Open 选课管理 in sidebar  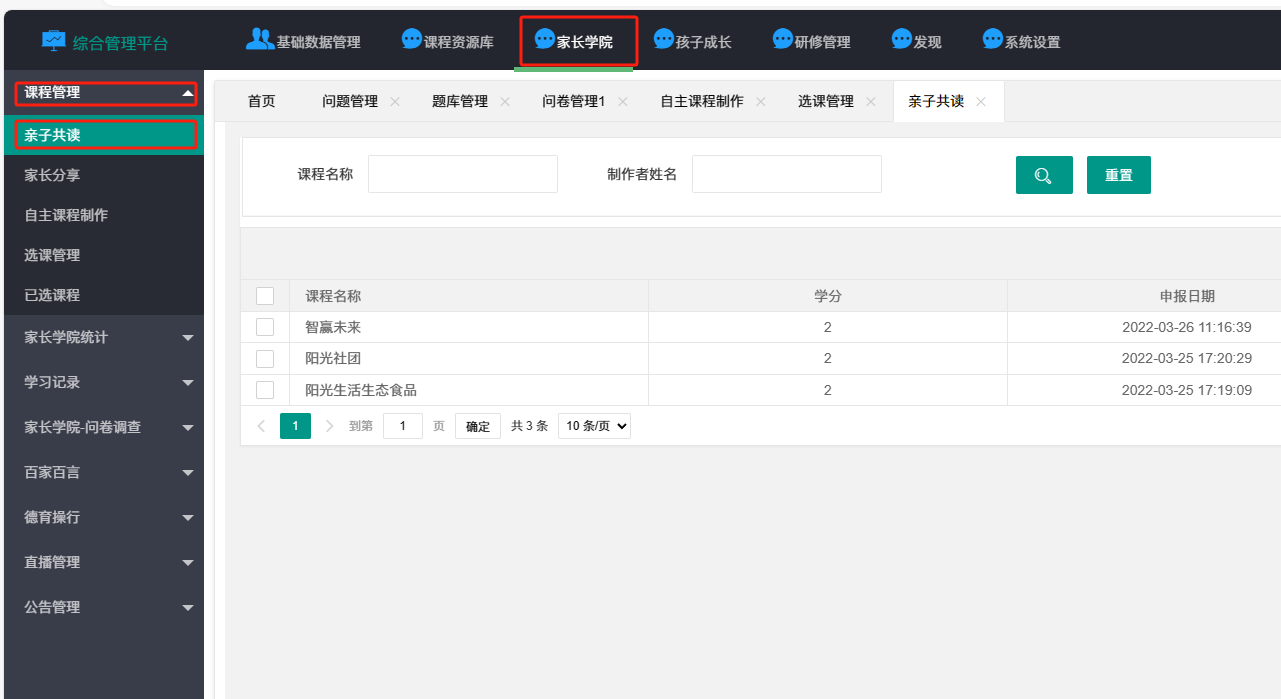point(104,255)
